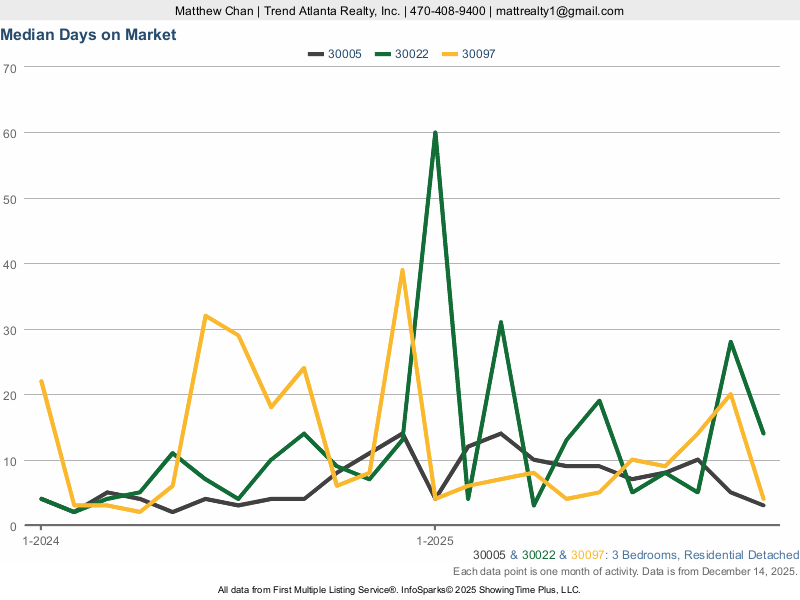
Task: Click the Median Days on Market title
Action: [88, 34]
